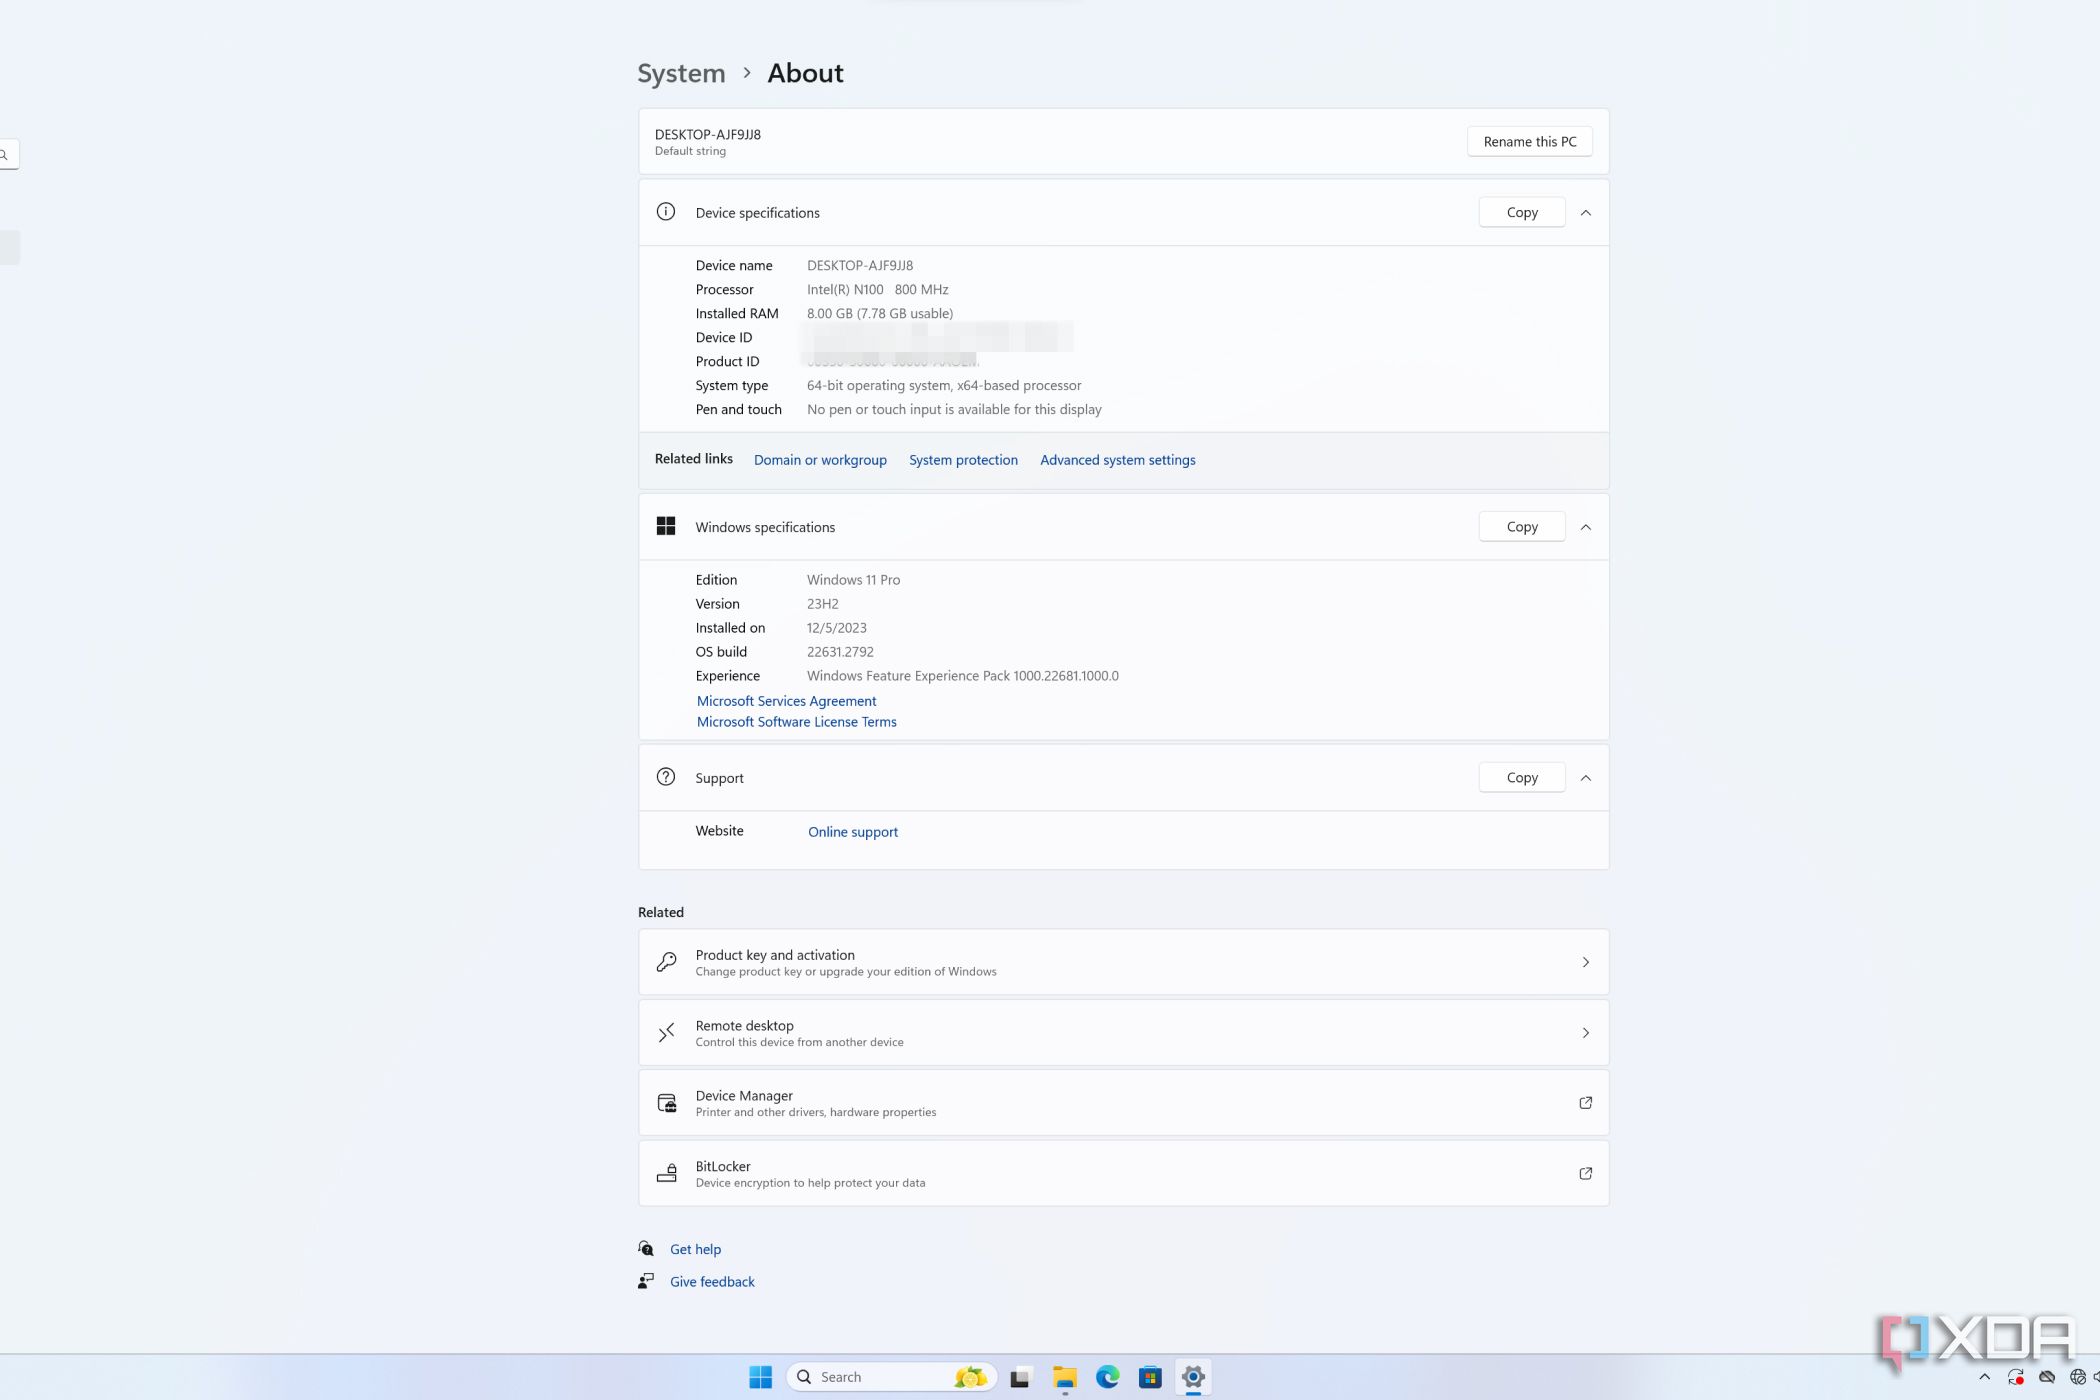Image resolution: width=2100 pixels, height=1400 pixels.
Task: Show hidden system tray icons
Action: (1984, 1377)
